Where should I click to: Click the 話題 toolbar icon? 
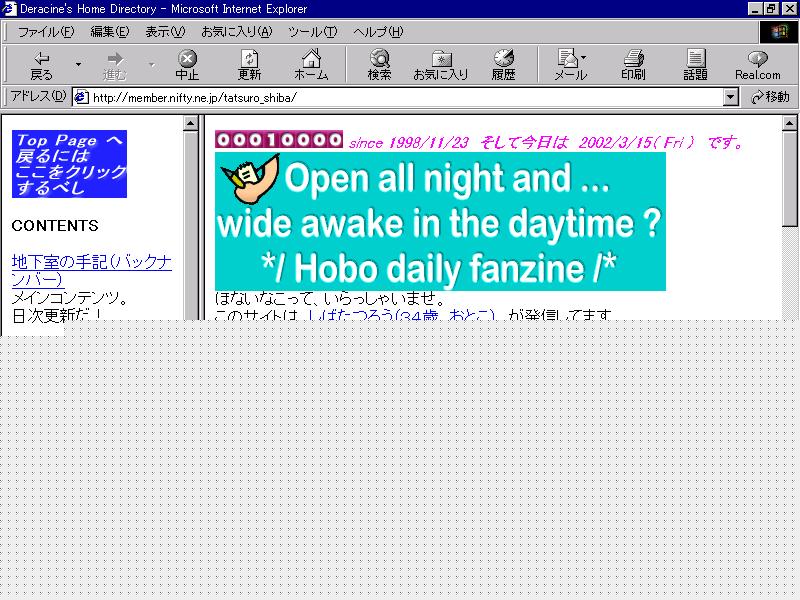(695, 64)
